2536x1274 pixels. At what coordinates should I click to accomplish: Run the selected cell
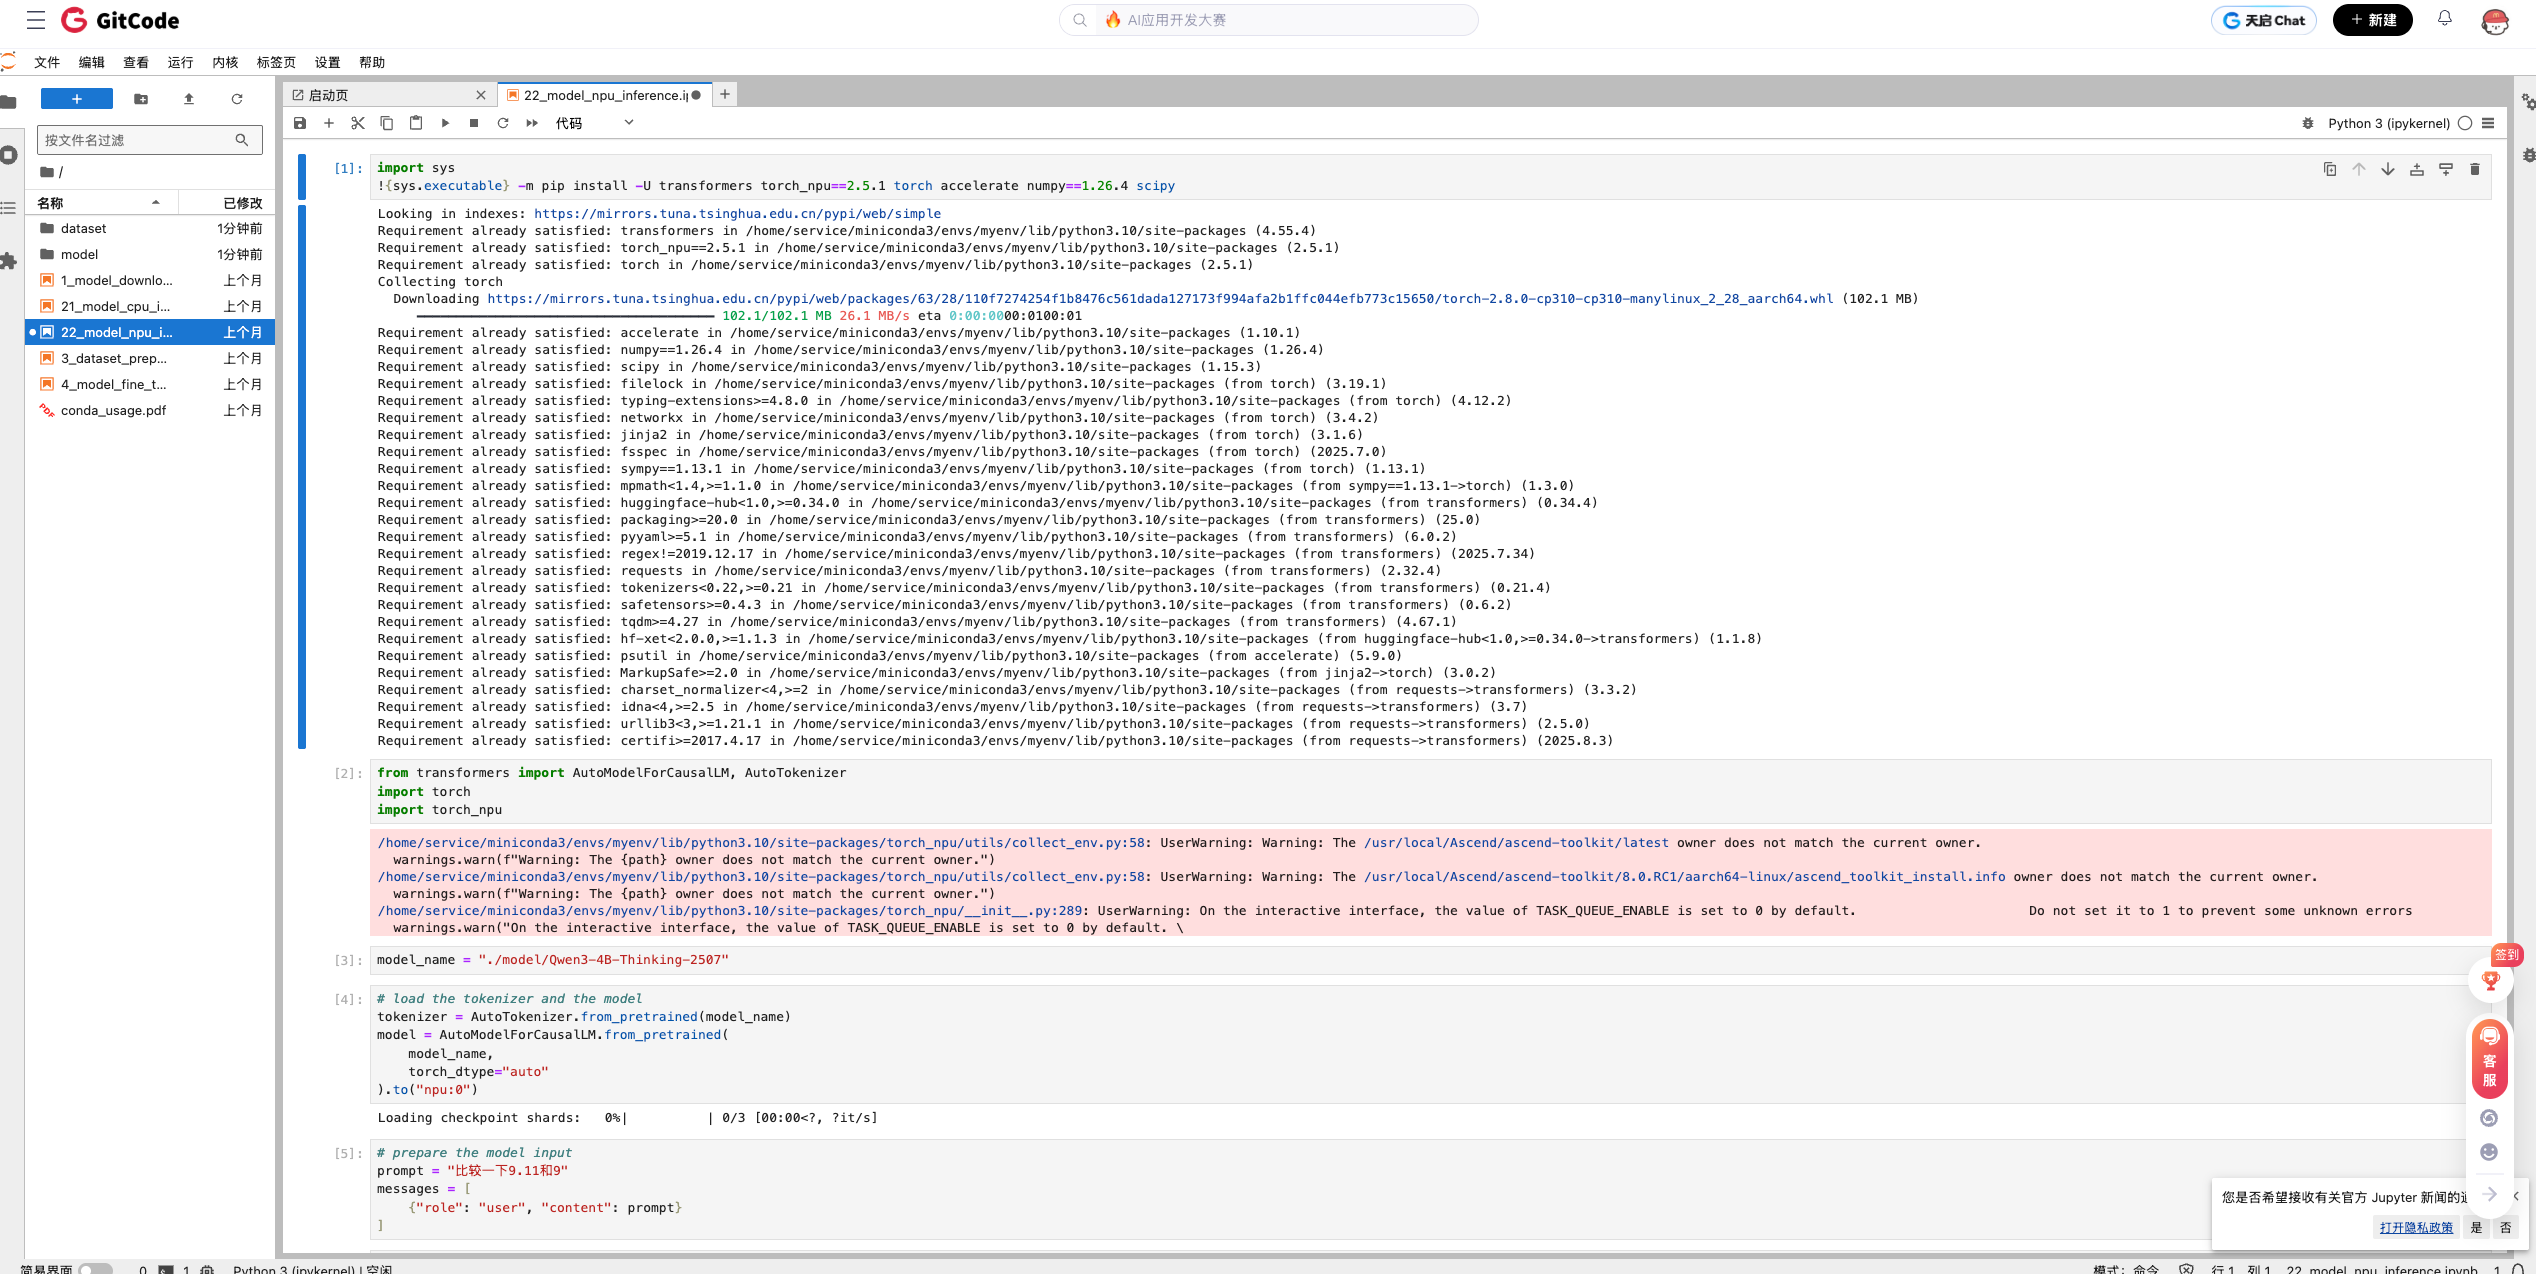445,123
